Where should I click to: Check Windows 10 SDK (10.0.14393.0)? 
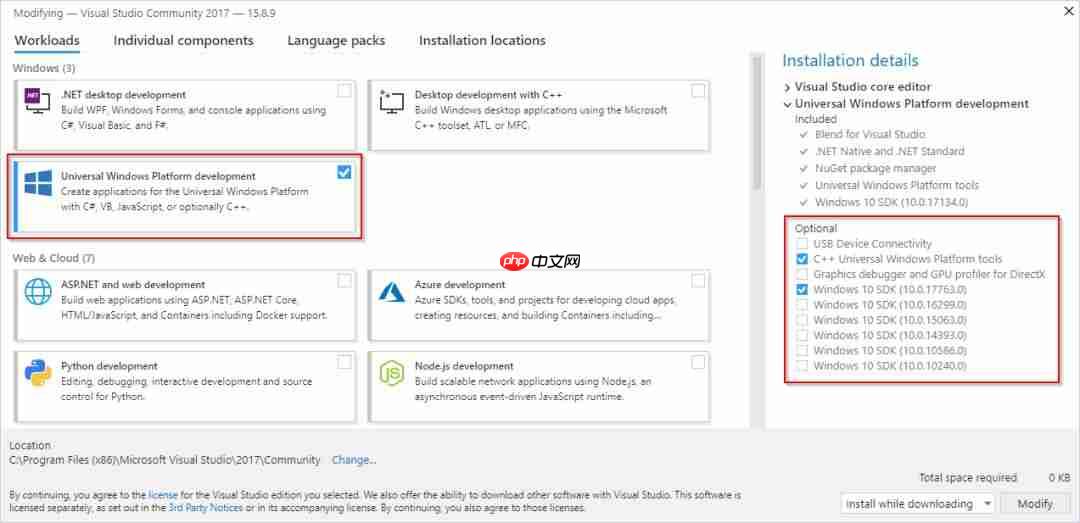pyautogui.click(x=802, y=335)
